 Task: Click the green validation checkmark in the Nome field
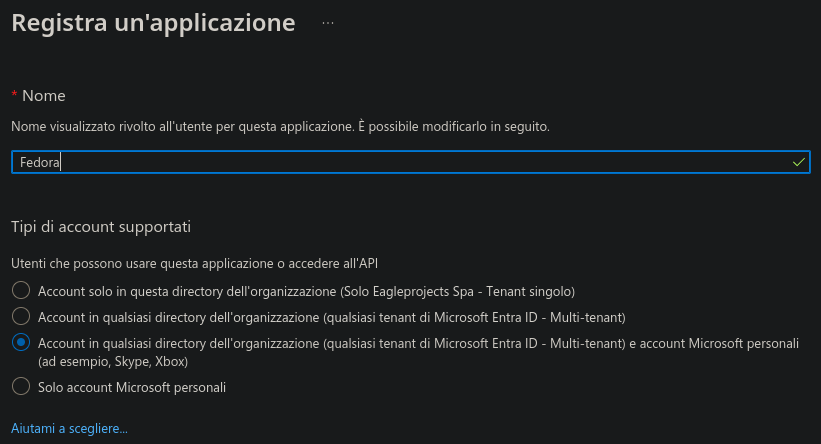(798, 161)
